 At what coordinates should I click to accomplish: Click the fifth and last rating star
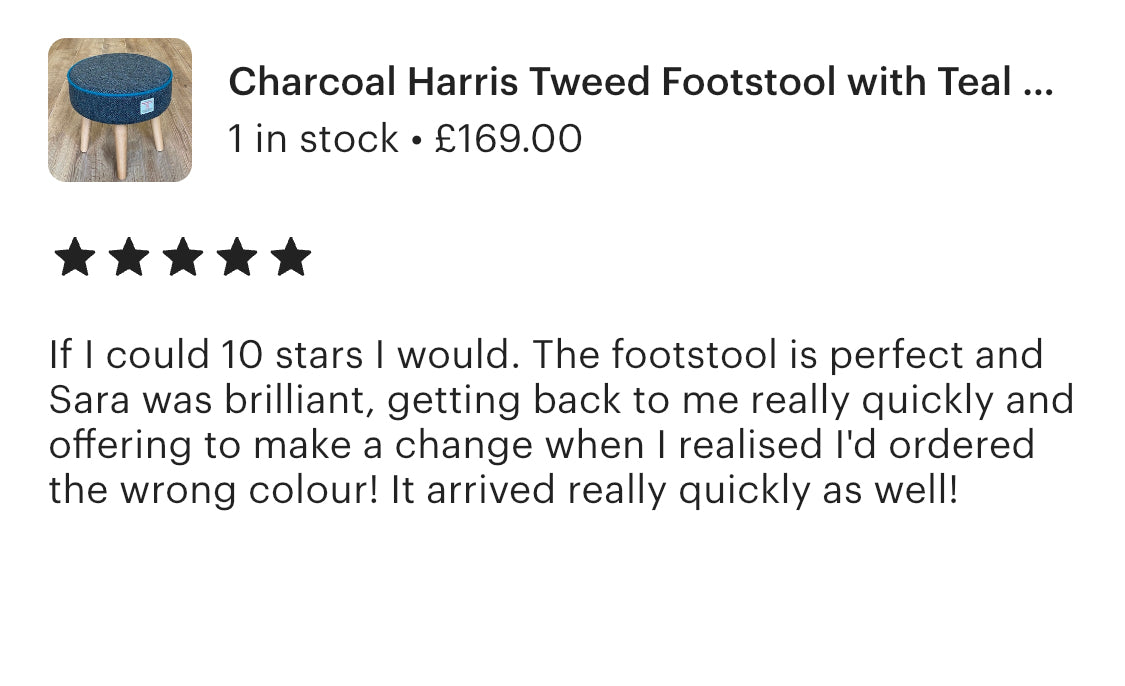[292, 258]
